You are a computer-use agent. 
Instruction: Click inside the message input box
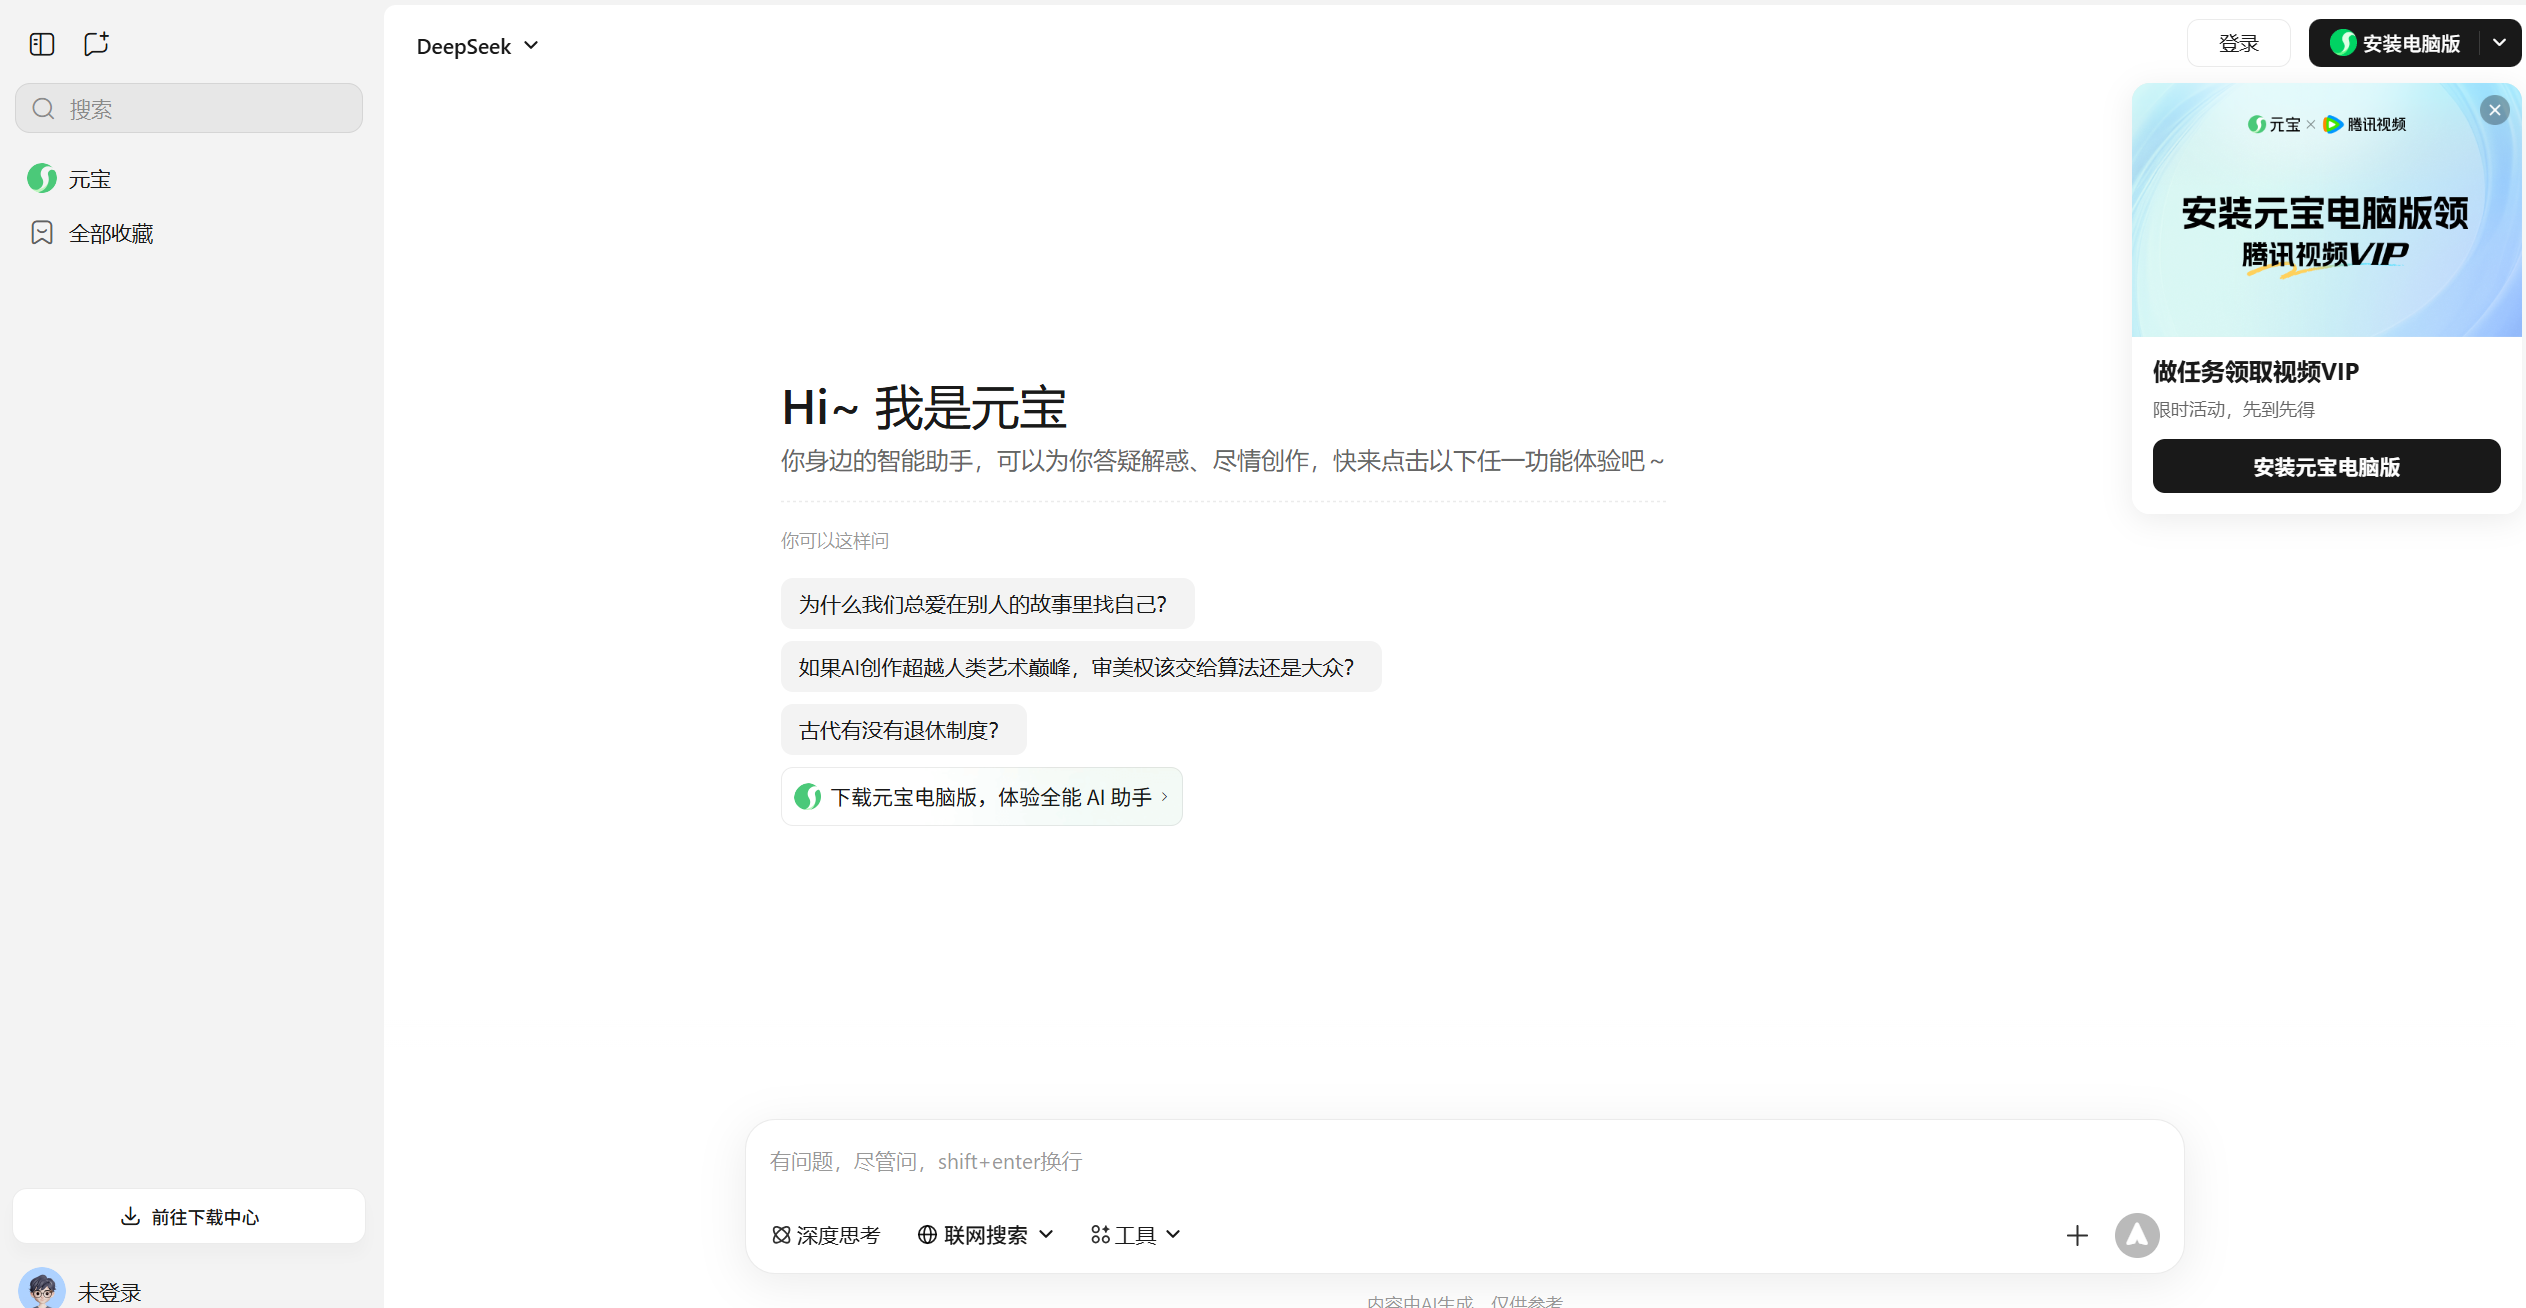[x=1400, y=1161]
